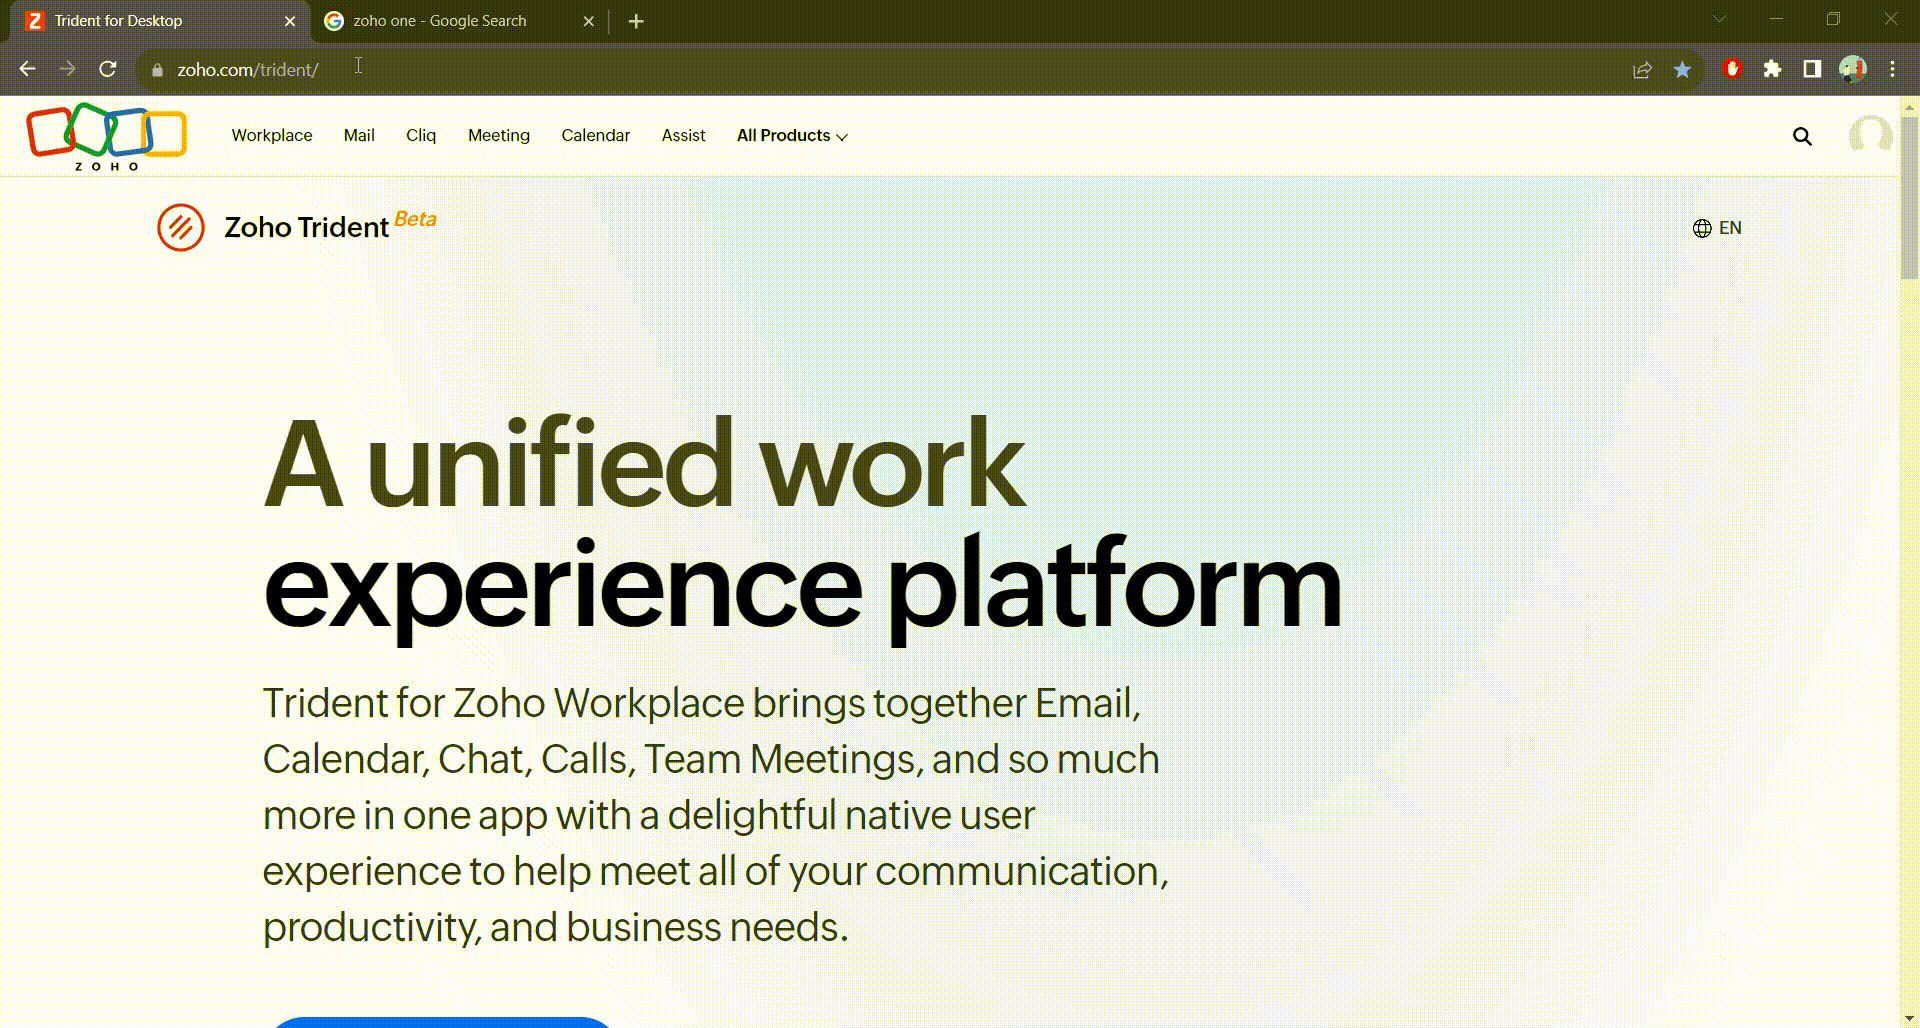Toggle the browser side panel icon

point(1812,69)
